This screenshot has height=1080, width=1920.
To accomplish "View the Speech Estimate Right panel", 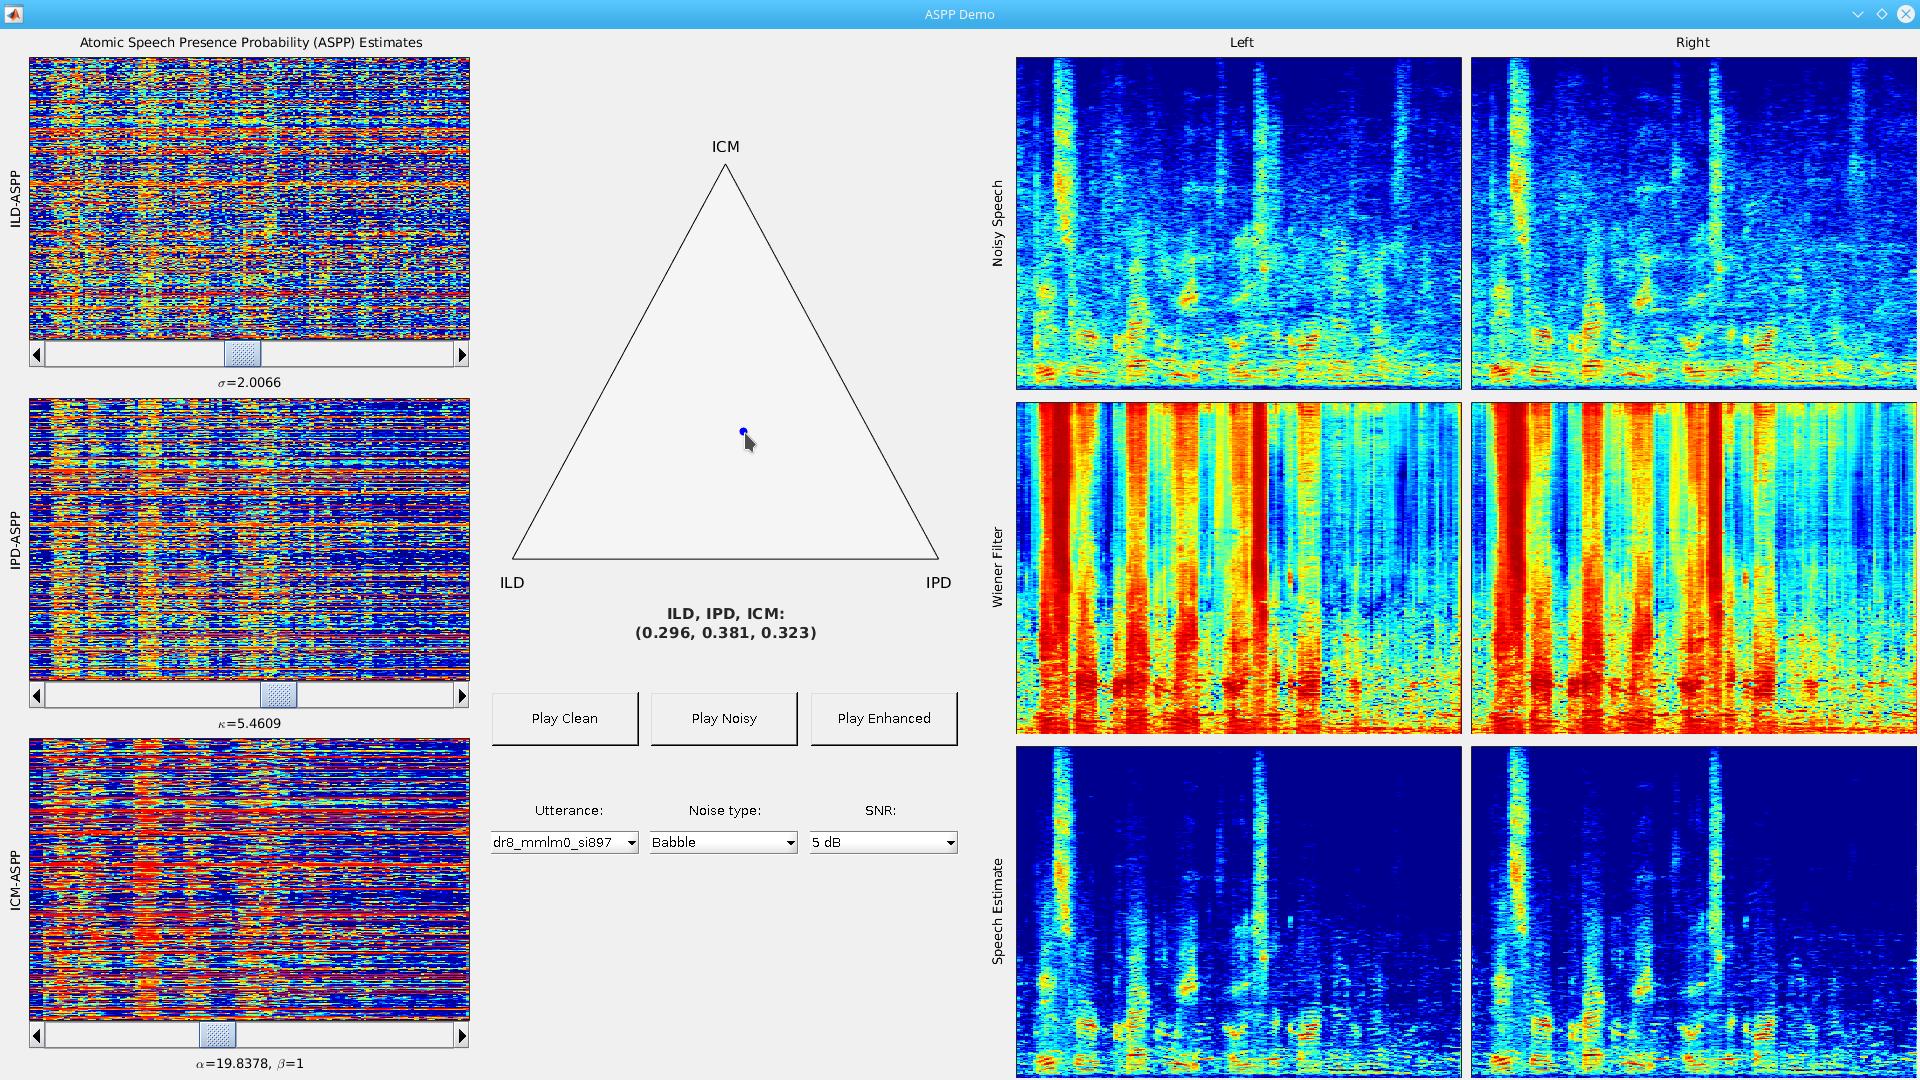I will tap(1693, 910).
